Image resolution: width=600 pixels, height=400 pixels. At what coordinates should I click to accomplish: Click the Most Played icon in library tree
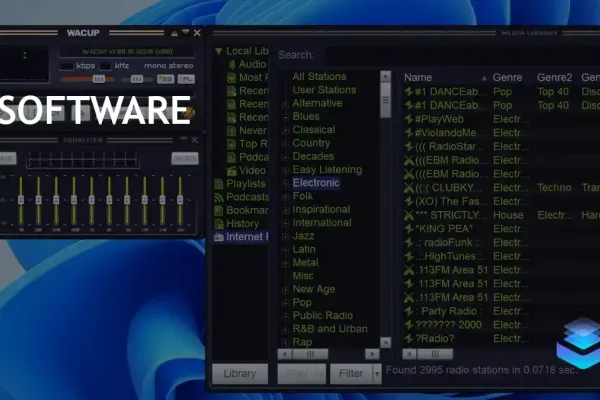pos(232,78)
